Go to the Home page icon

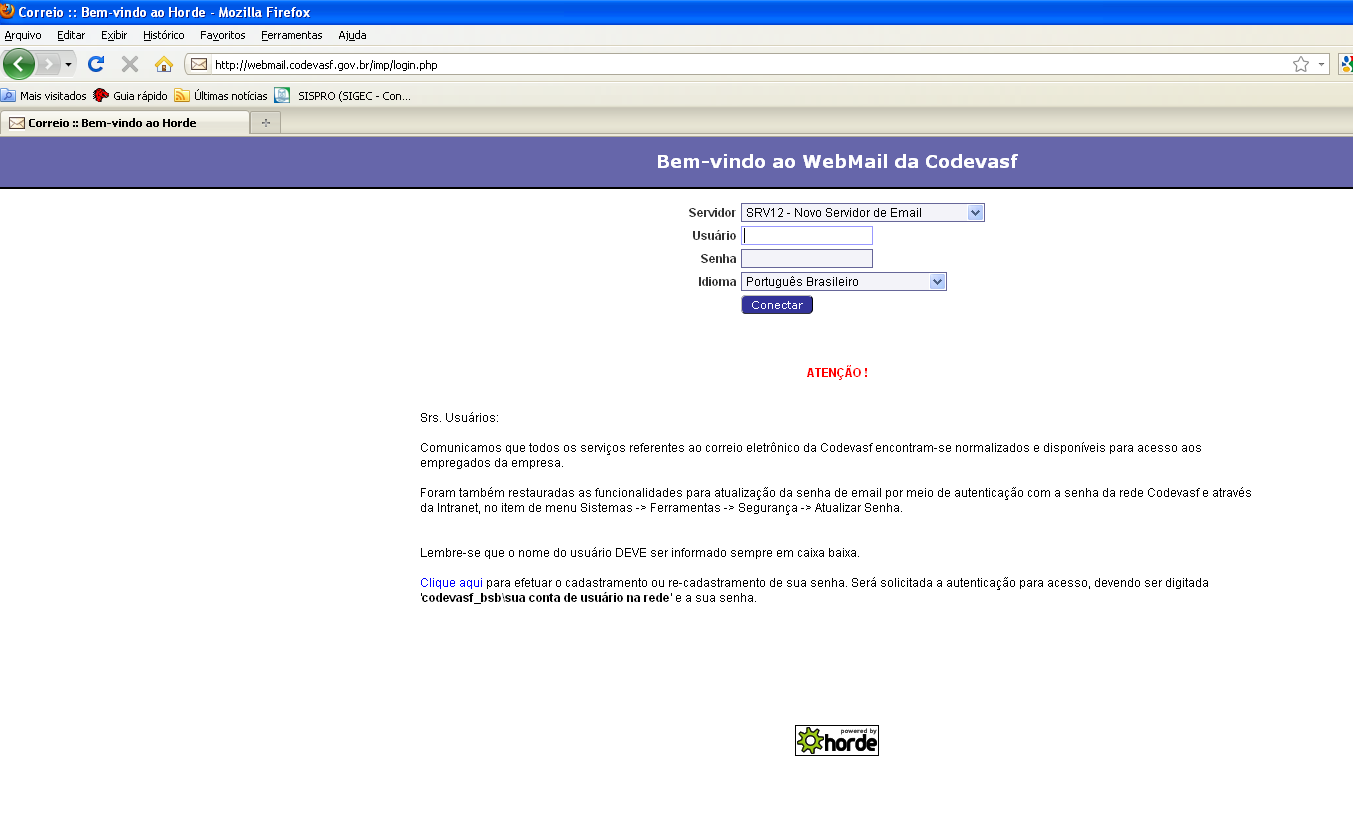point(164,64)
